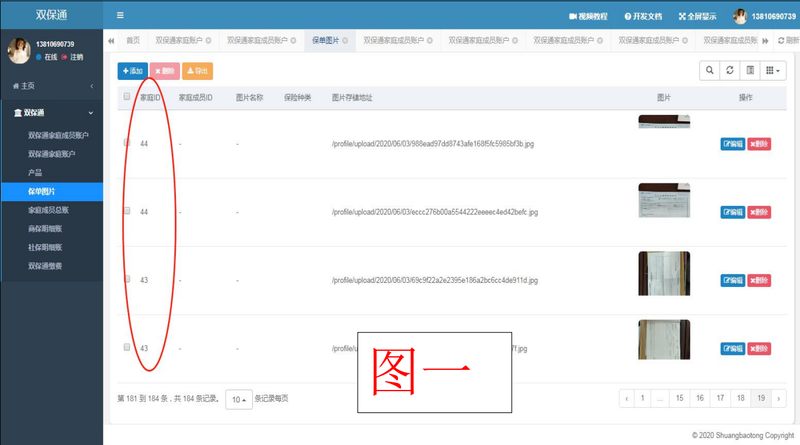Go to page 18 in the pagination

pyautogui.click(x=740, y=398)
